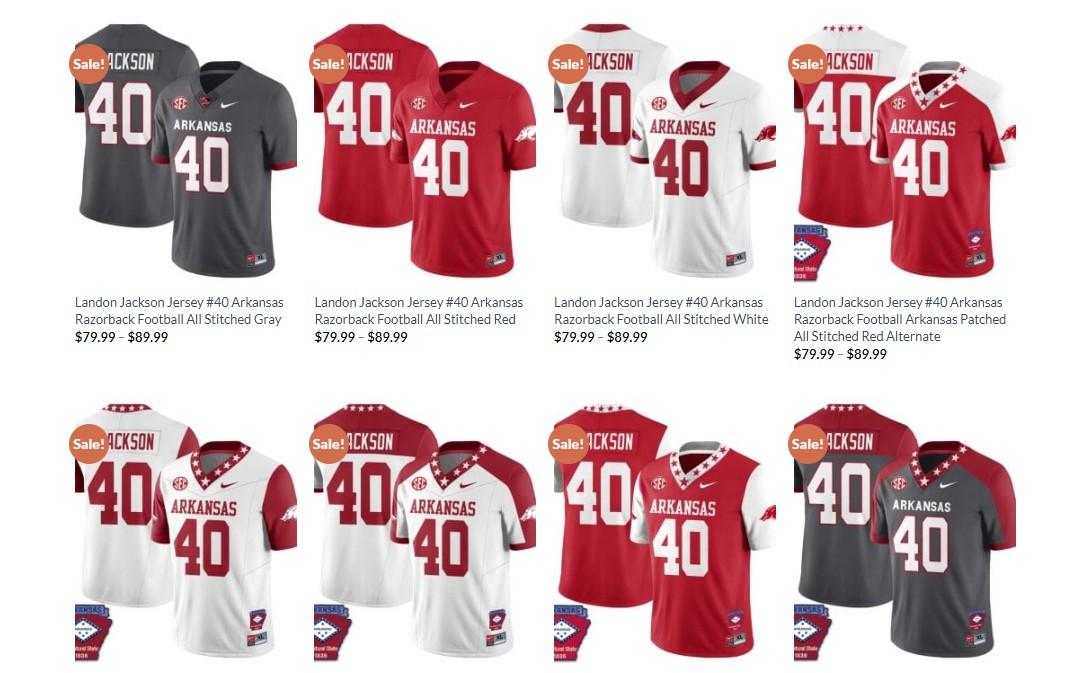Click Sale badge on Red Alternate jersey
Screen dimensions: 1076x673
(x=808, y=64)
